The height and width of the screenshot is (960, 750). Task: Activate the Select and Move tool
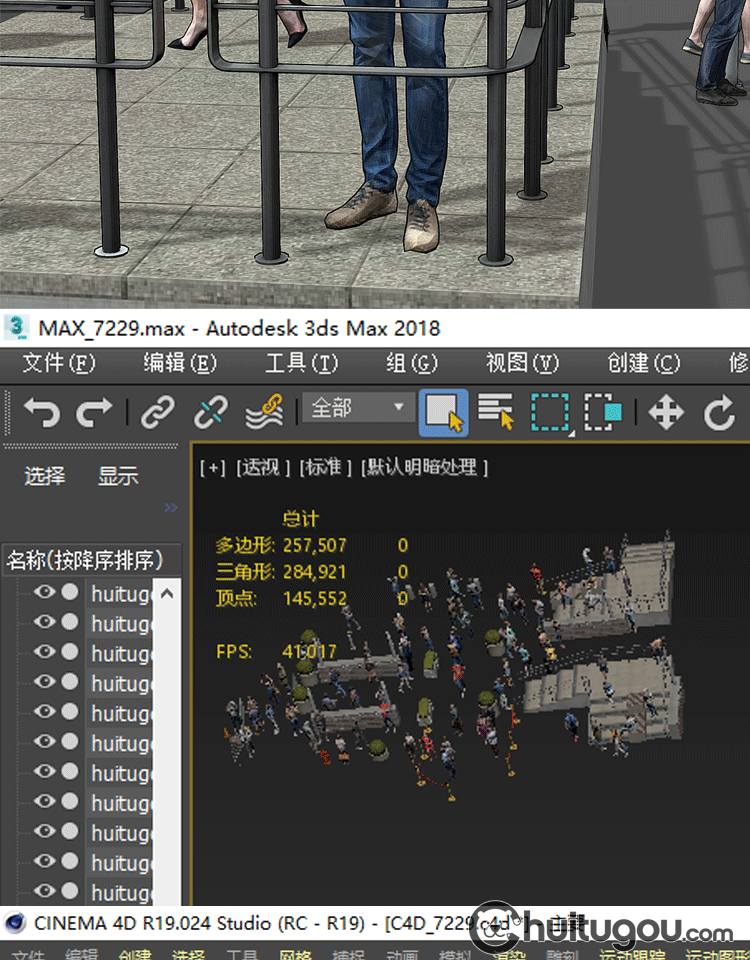[666, 411]
